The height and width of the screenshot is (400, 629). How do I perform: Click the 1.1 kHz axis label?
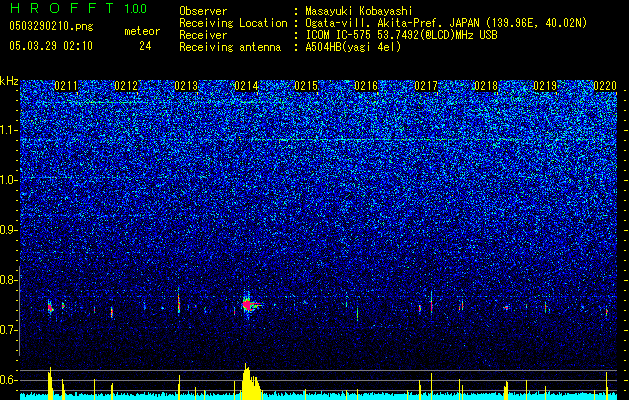[8, 130]
